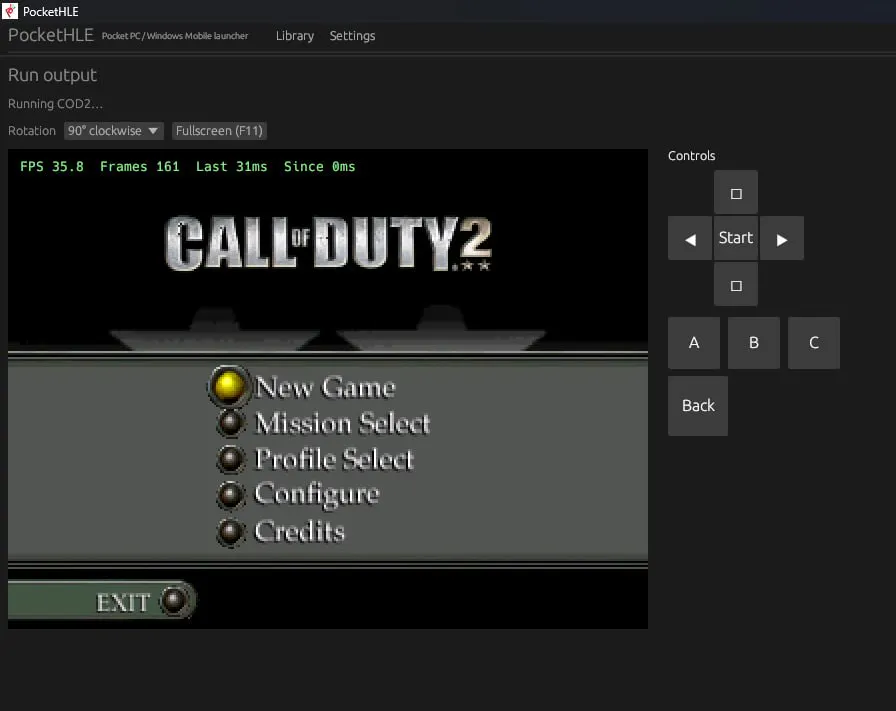Click the PocketHLE app icon in title bar

tap(10, 11)
